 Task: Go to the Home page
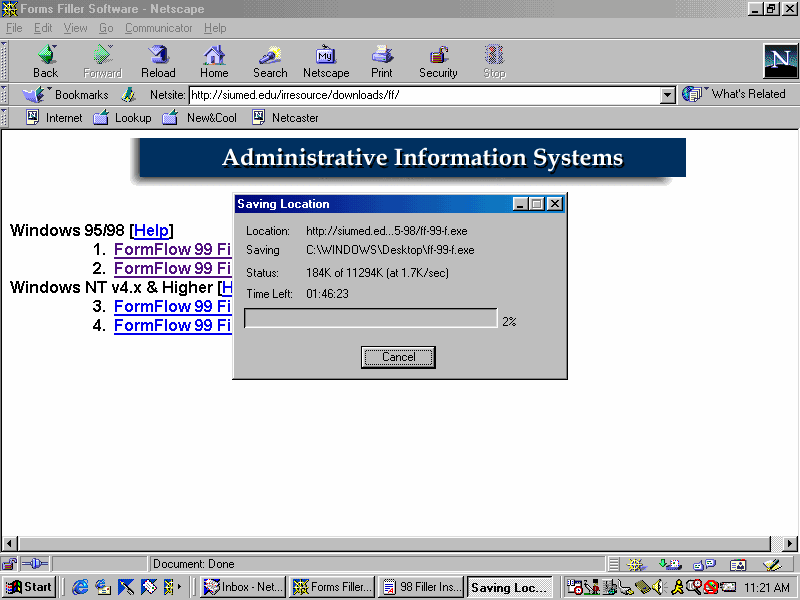coord(214,60)
